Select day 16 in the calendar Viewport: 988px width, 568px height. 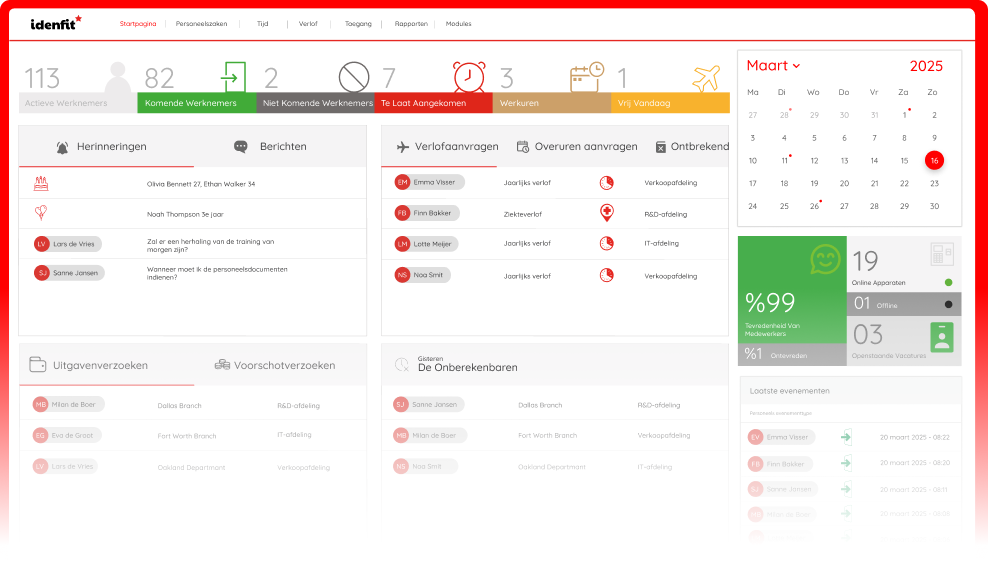click(x=934, y=160)
